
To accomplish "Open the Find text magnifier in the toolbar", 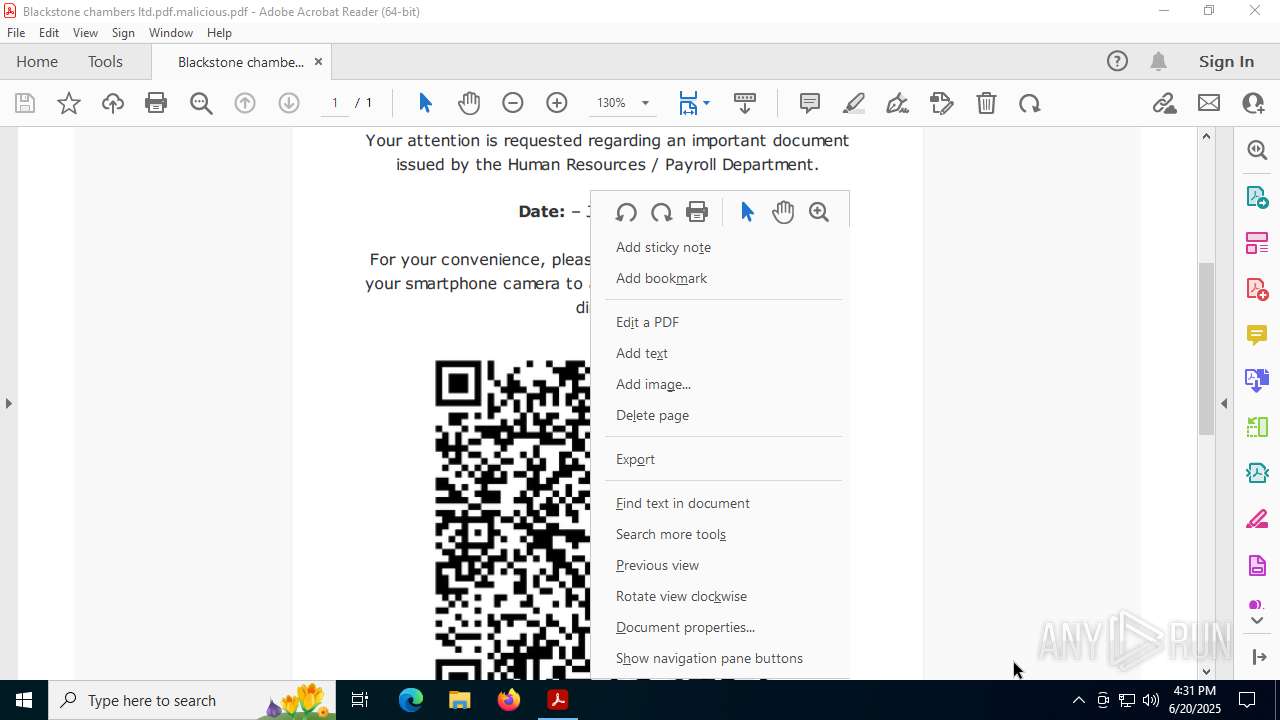I will pyautogui.click(x=201, y=103).
